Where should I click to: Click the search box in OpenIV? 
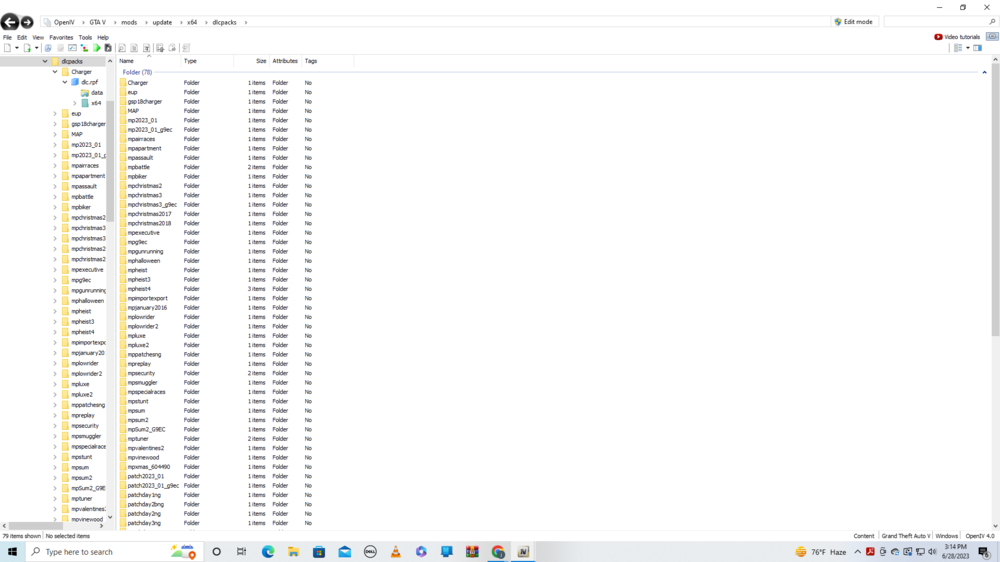click(939, 22)
